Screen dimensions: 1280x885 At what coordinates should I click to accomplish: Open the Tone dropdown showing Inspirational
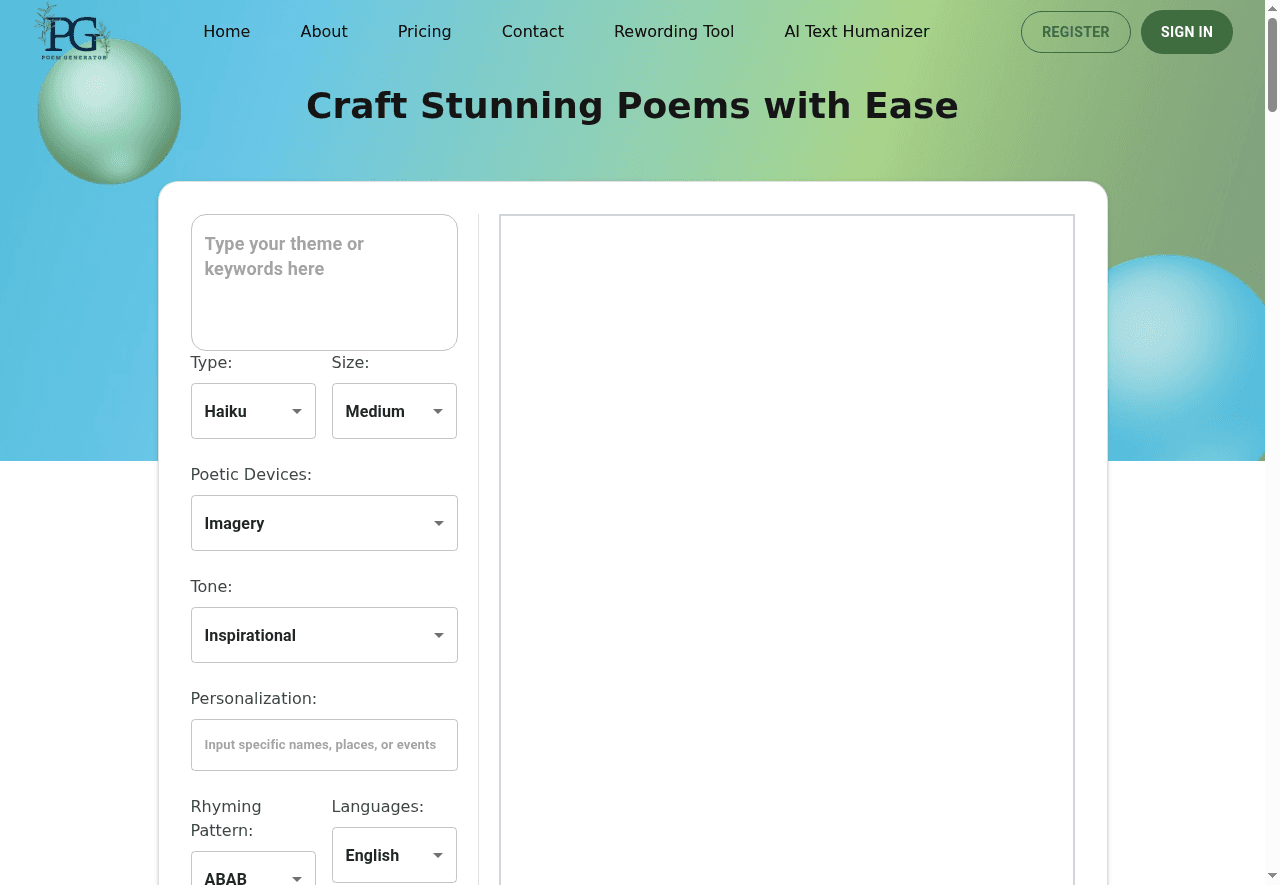[324, 635]
